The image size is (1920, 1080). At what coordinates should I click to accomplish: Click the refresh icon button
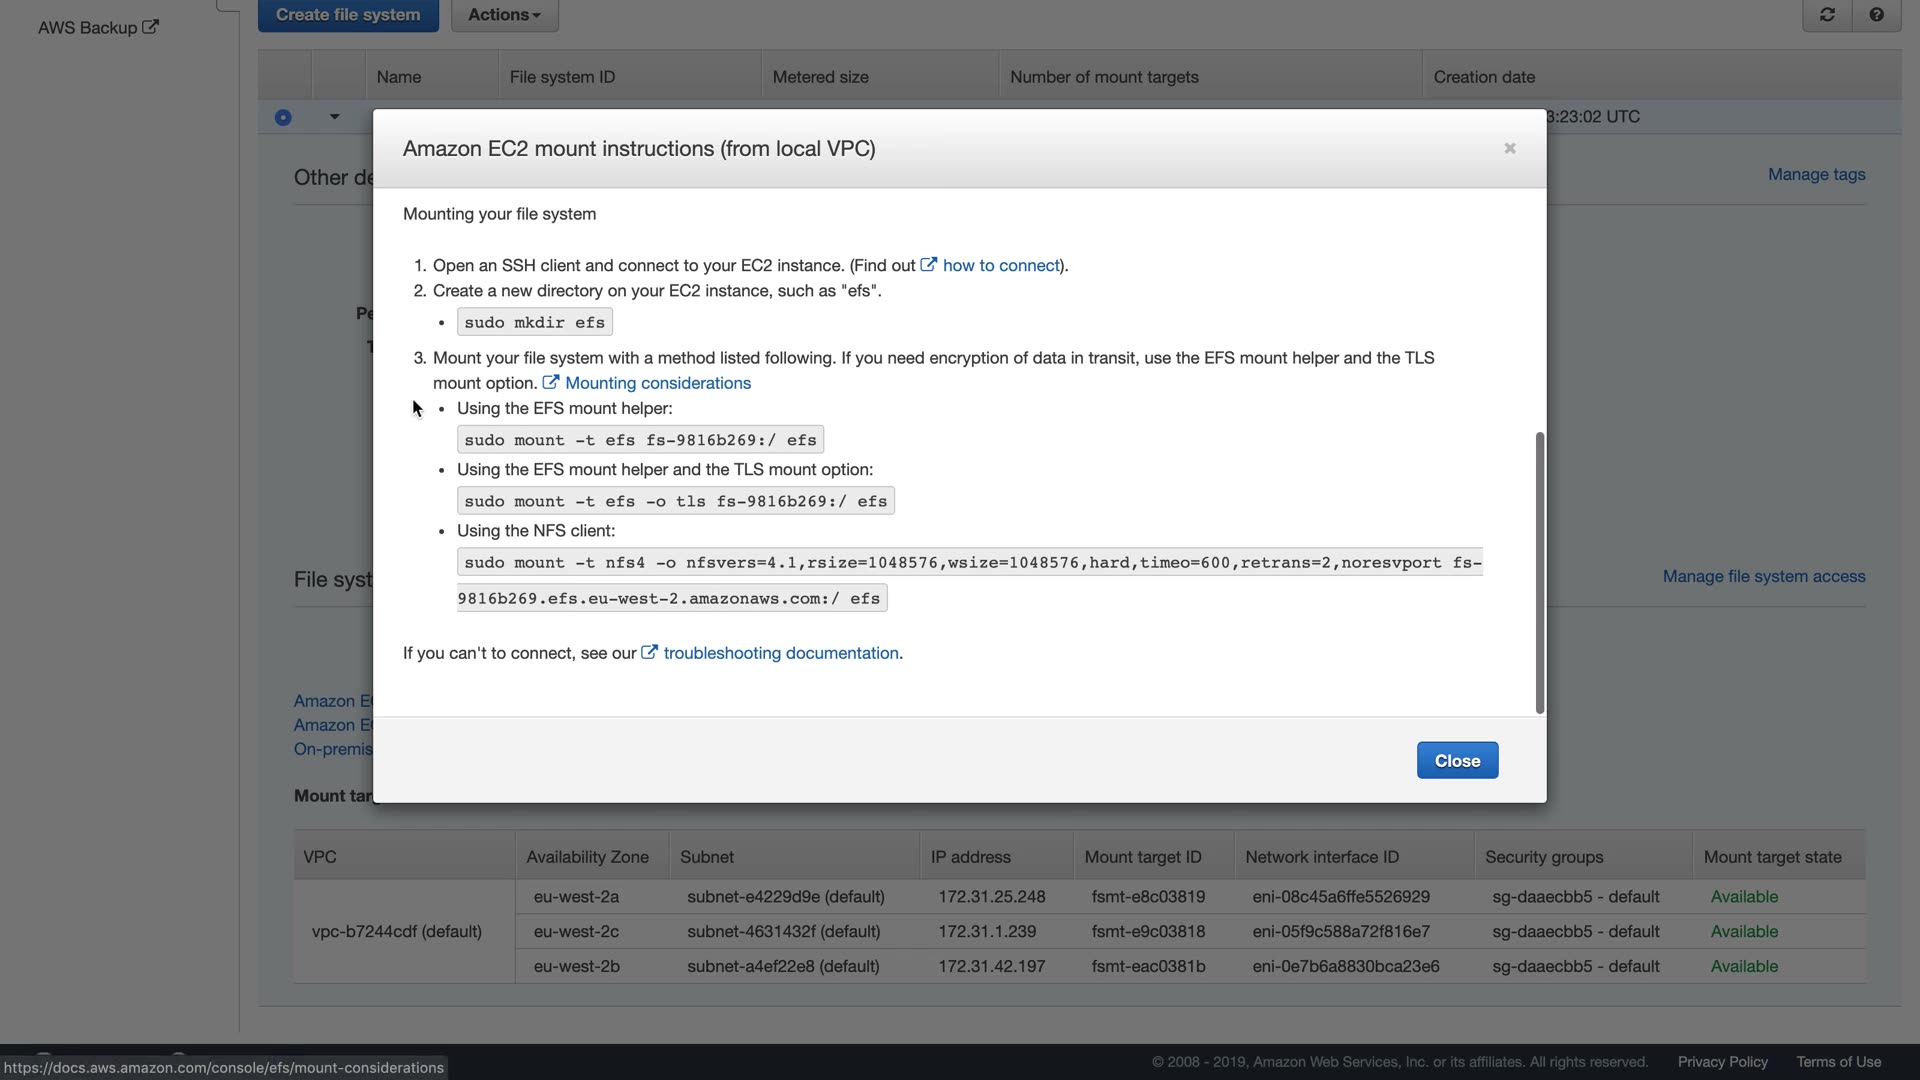click(x=1827, y=15)
